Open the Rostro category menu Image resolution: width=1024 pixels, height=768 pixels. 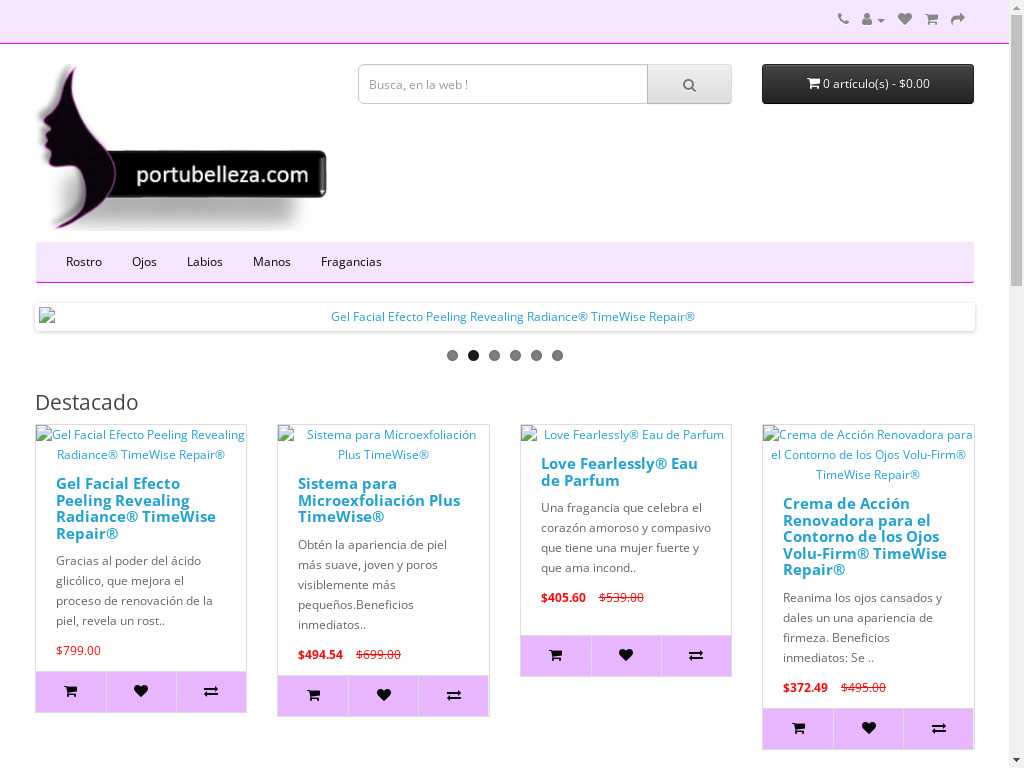point(84,262)
